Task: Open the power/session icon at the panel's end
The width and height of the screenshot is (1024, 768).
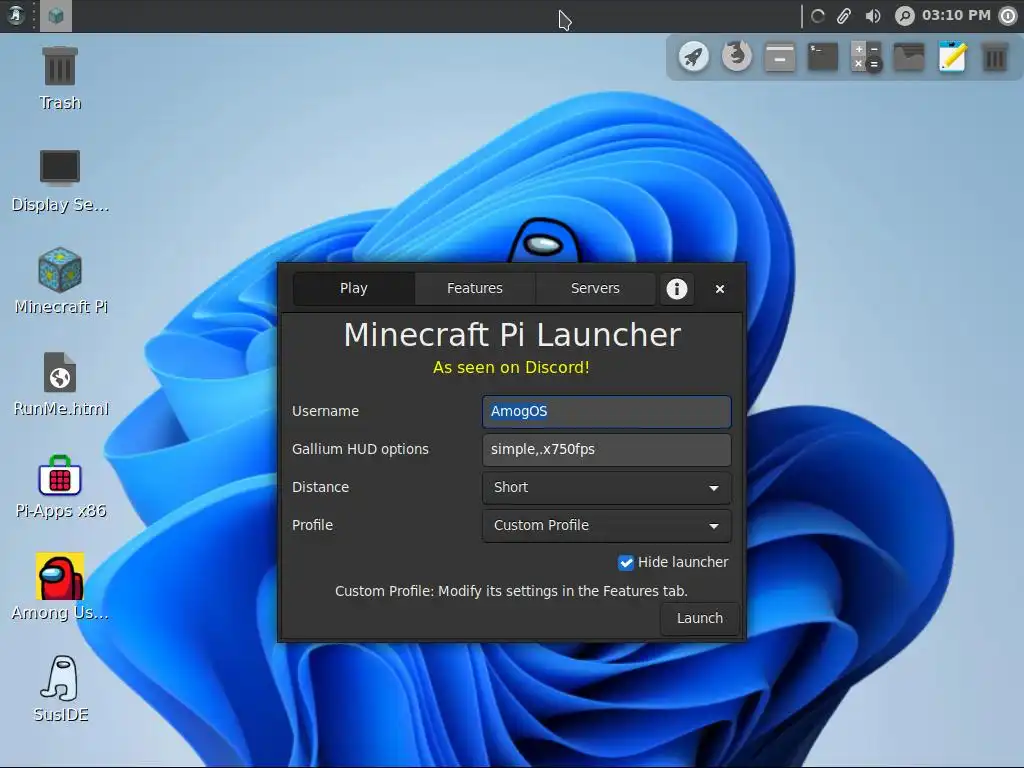Action: tap(1008, 16)
